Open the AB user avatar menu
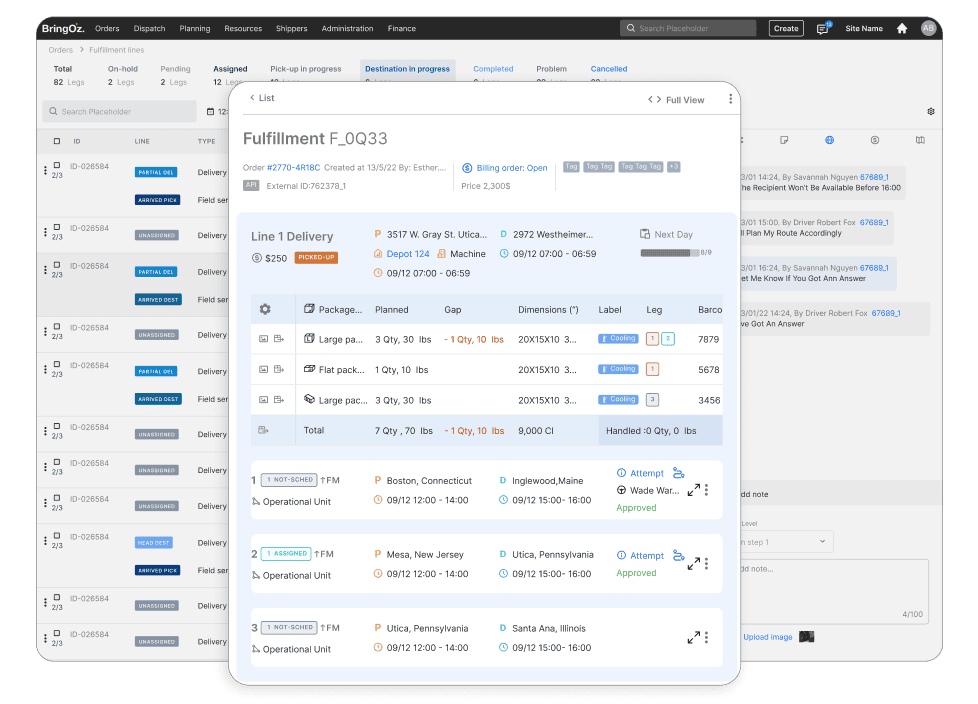 (x=929, y=28)
